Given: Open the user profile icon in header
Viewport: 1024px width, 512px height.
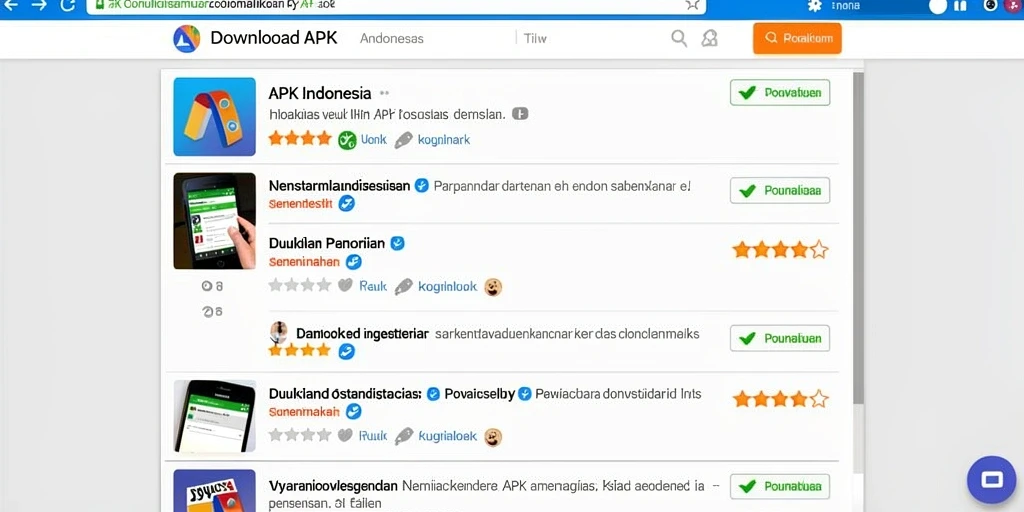Looking at the screenshot, I should (709, 39).
